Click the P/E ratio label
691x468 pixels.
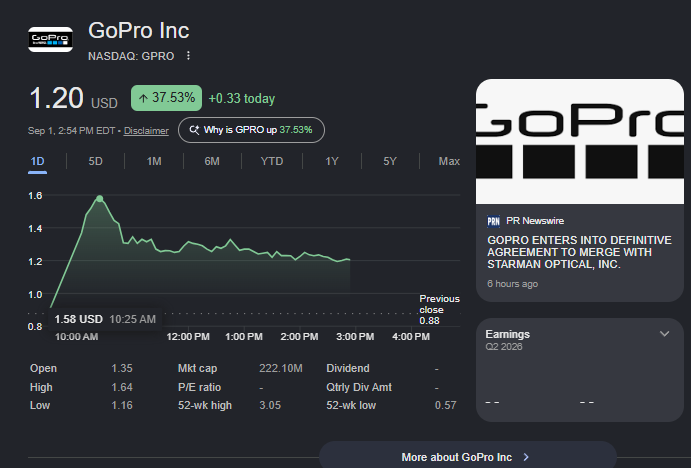pos(200,387)
